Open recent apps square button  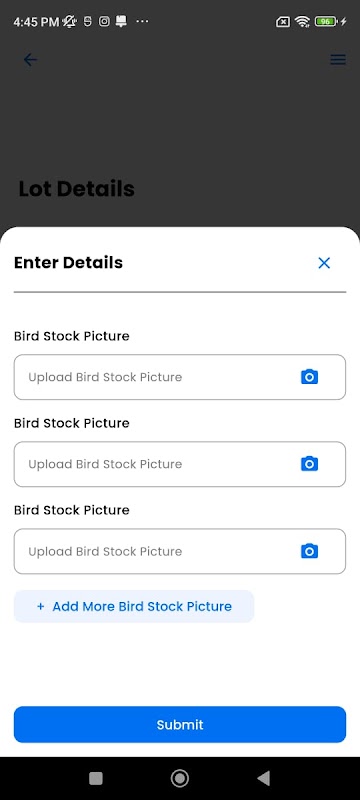click(x=96, y=778)
